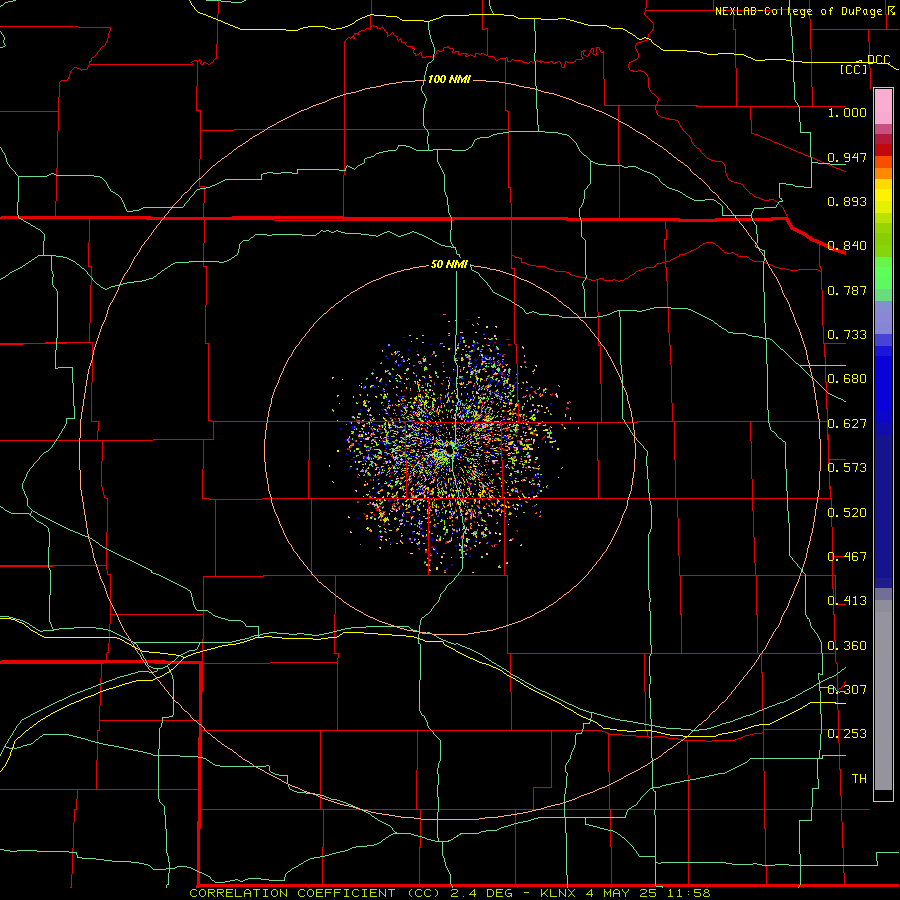Click the 0.627 scale value
Image resolution: width=900 pixels, height=900 pixels.
pyautogui.click(x=847, y=424)
